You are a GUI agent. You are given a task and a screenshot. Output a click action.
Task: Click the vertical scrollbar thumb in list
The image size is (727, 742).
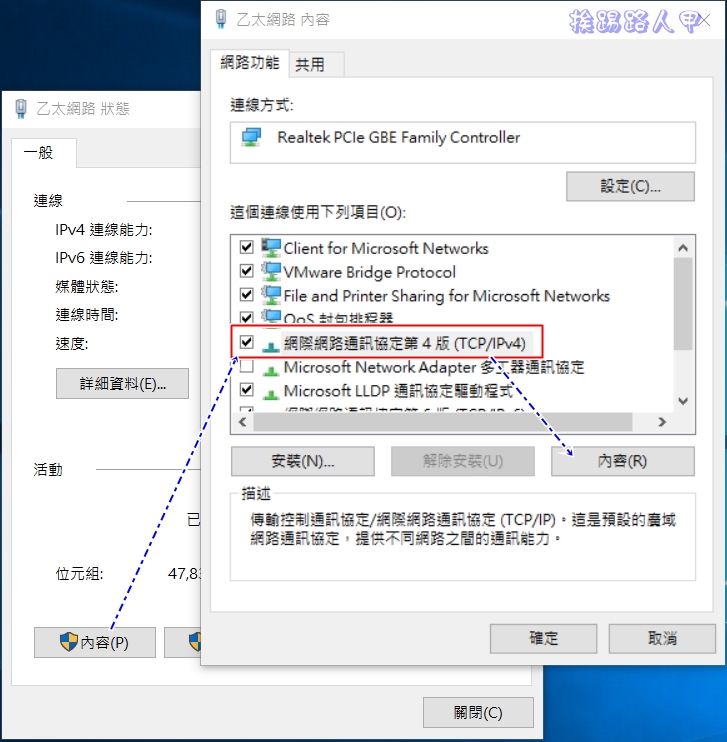[683, 303]
